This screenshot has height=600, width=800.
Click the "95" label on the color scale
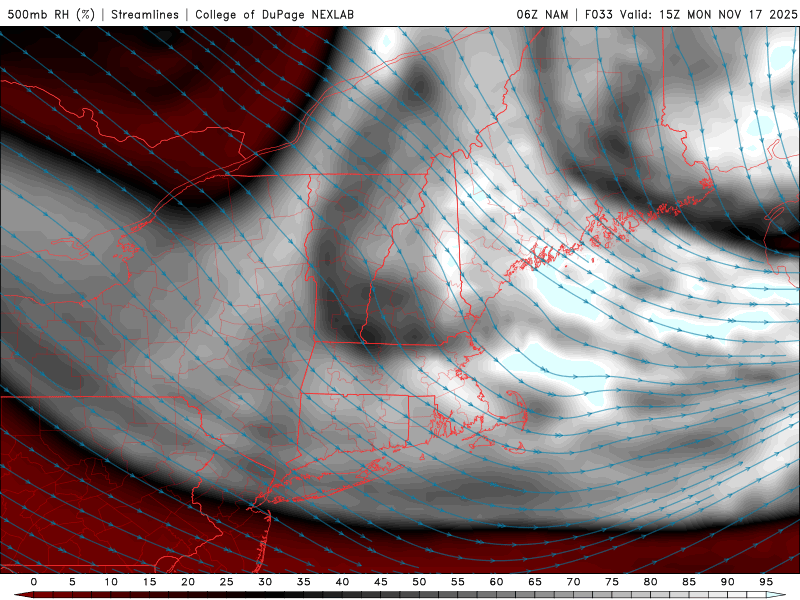pyautogui.click(x=766, y=582)
